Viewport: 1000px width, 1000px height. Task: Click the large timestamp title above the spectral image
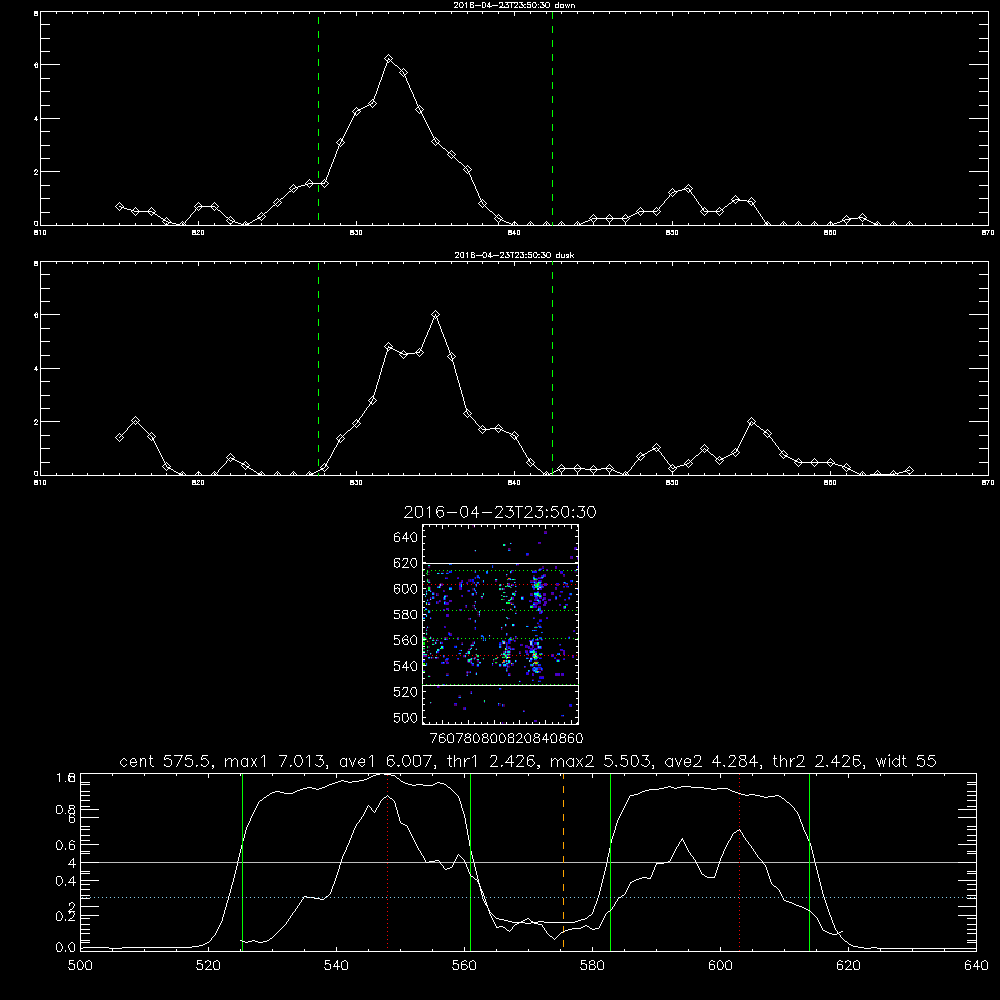pyautogui.click(x=500, y=512)
